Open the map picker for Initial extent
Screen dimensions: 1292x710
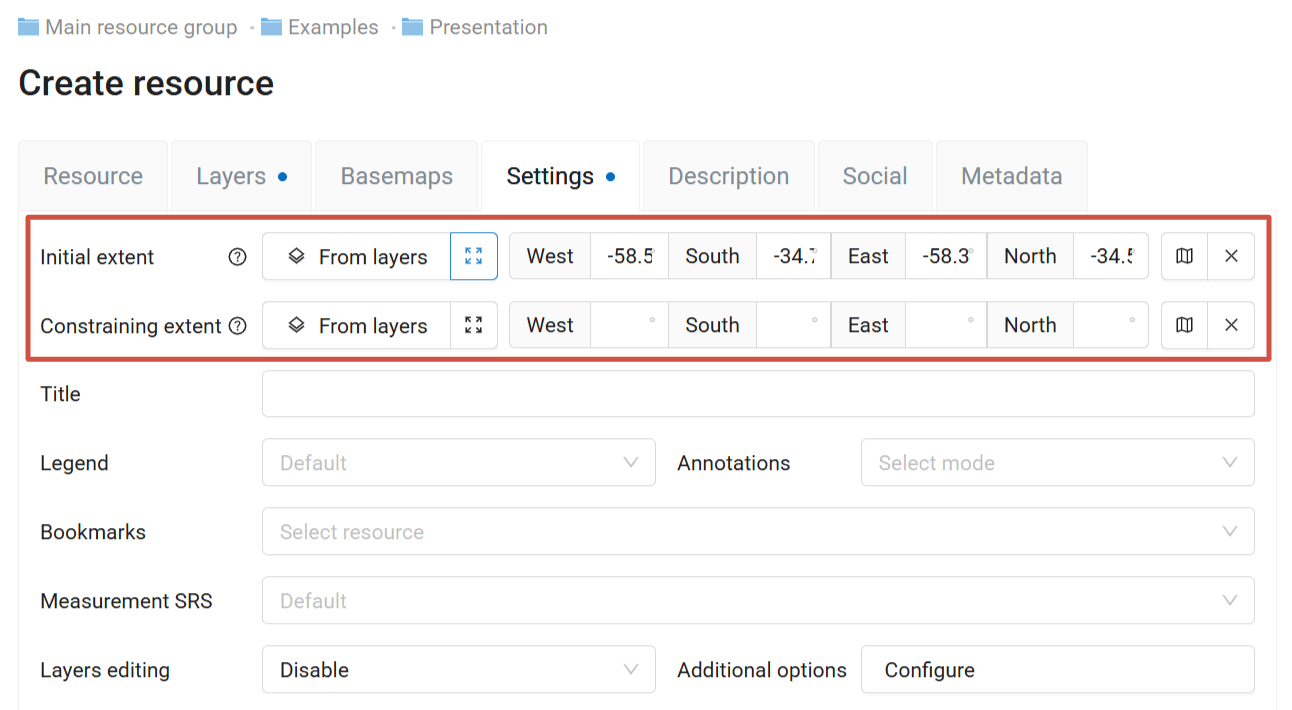[x=1184, y=256]
